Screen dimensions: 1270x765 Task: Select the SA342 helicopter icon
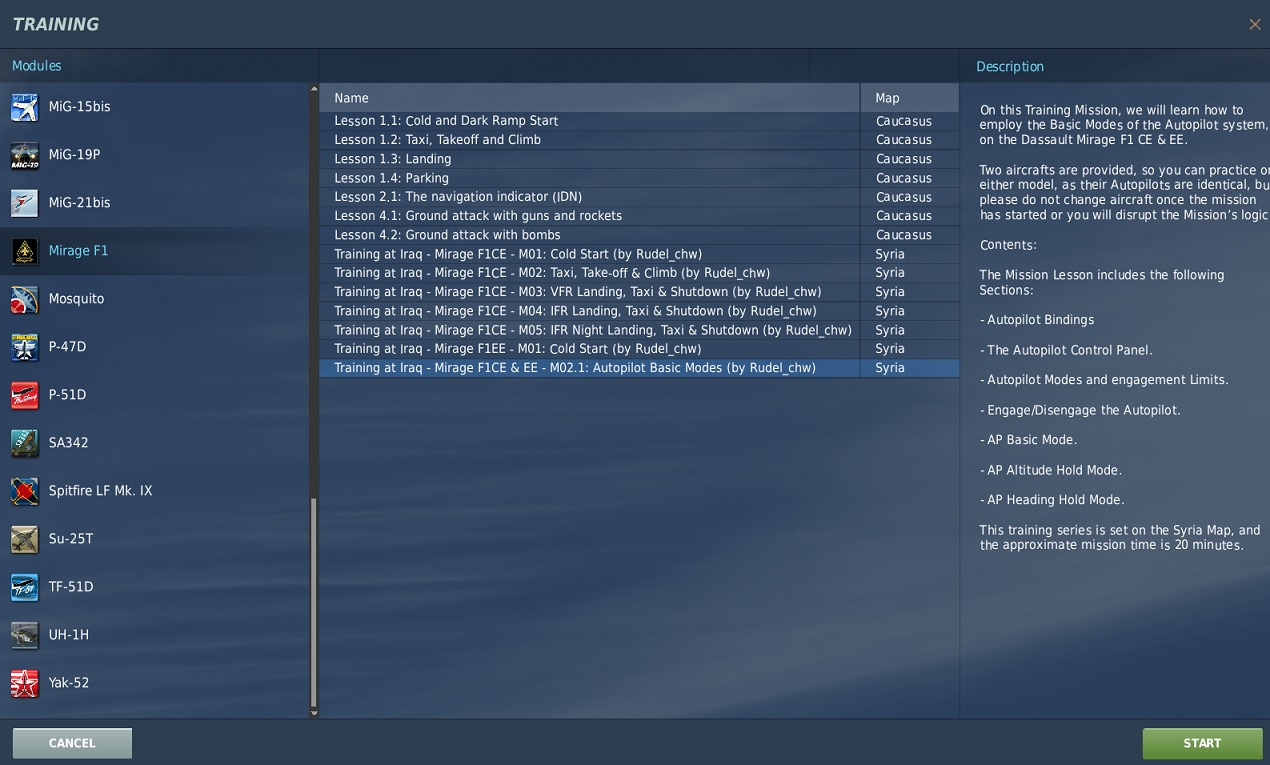[x=25, y=443]
